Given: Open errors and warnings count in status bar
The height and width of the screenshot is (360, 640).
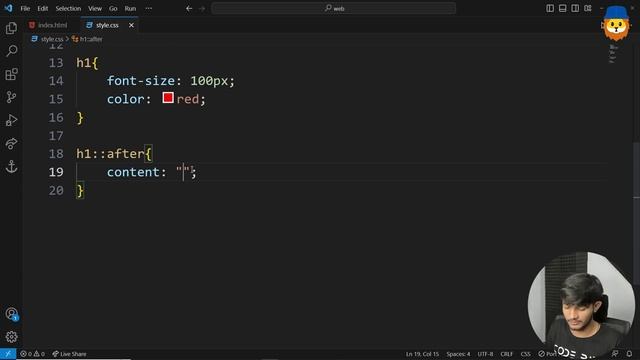Looking at the screenshot, I should [32, 354].
